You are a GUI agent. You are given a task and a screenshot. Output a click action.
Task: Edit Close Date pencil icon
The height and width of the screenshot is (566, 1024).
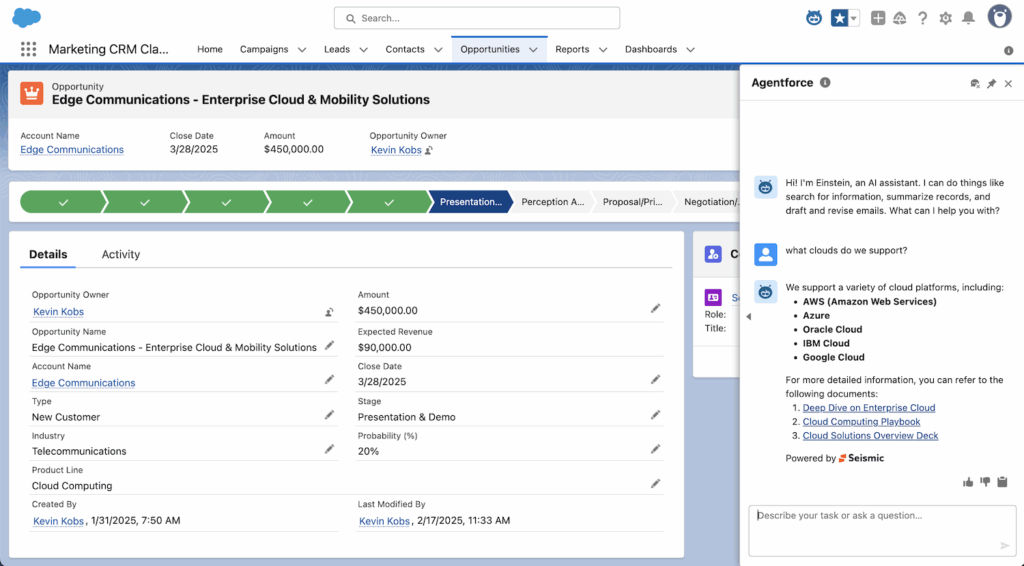click(655, 379)
